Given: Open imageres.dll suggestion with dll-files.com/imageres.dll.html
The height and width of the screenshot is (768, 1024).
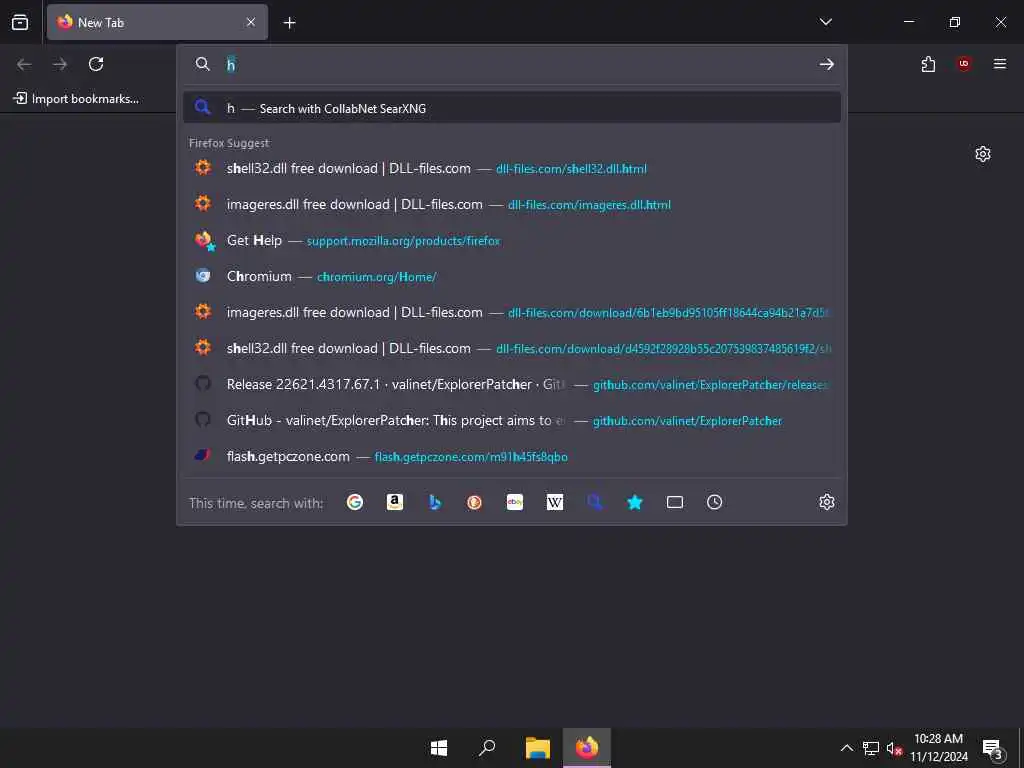Looking at the screenshot, I should point(512,204).
